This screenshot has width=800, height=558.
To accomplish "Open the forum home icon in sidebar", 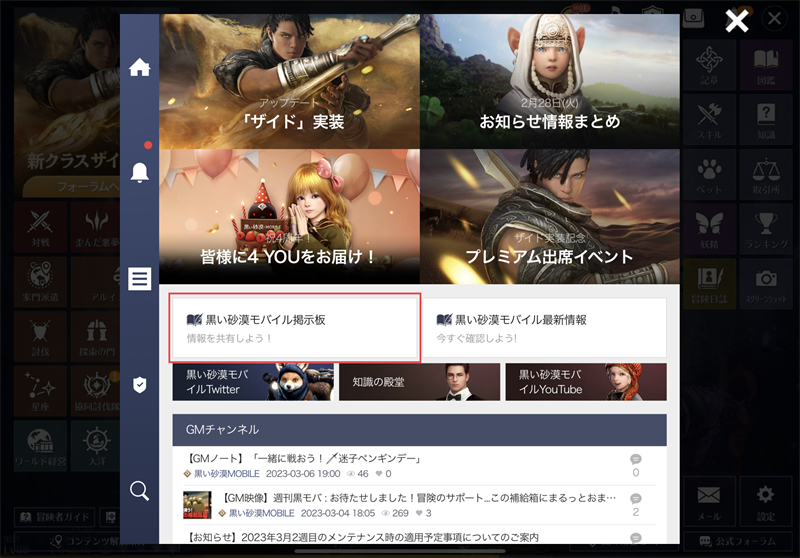I will [139, 67].
